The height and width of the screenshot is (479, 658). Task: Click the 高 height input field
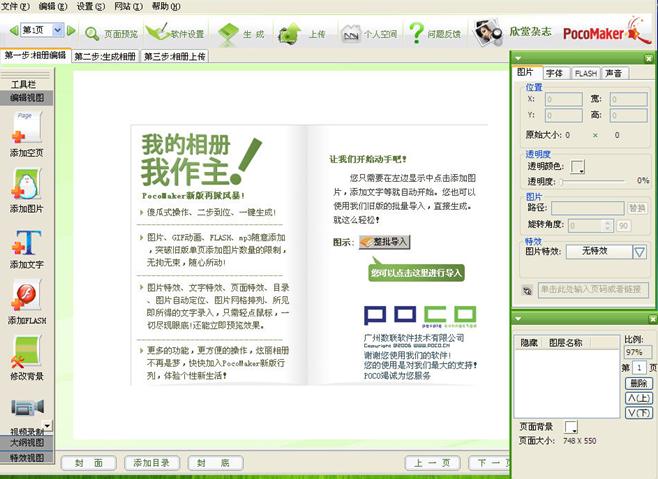(629, 115)
